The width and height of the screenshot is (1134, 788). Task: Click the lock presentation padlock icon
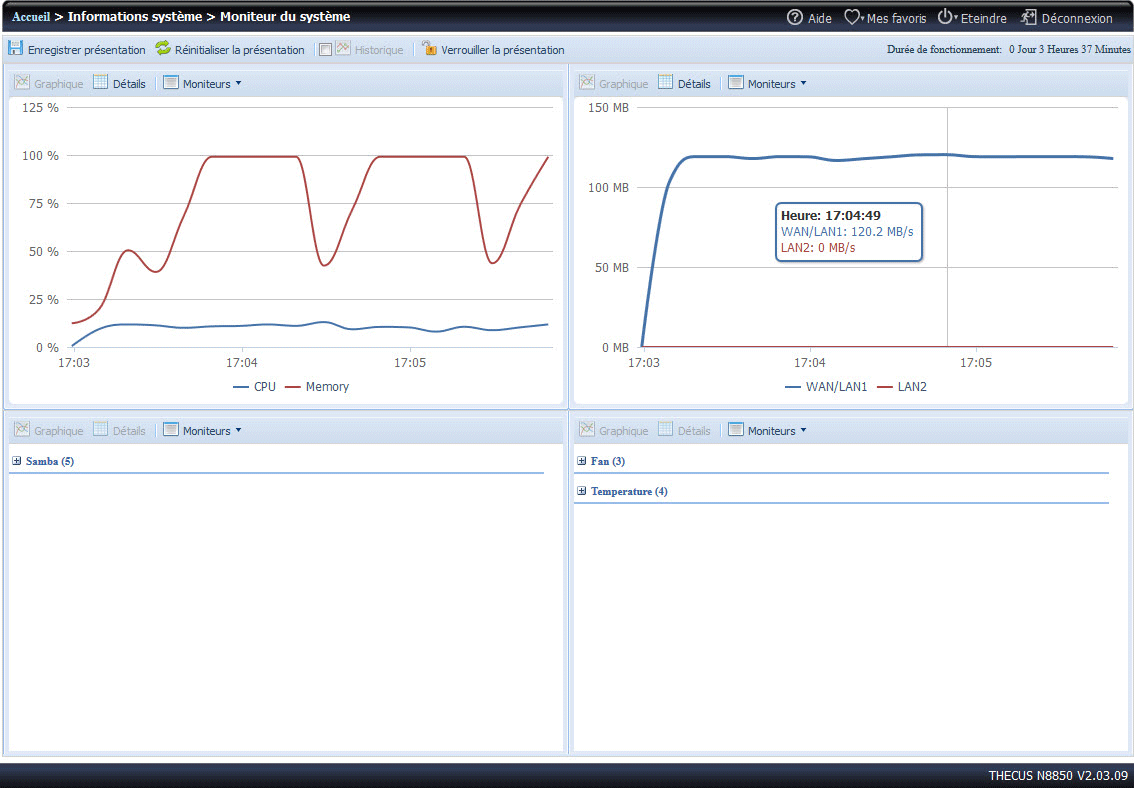(430, 48)
